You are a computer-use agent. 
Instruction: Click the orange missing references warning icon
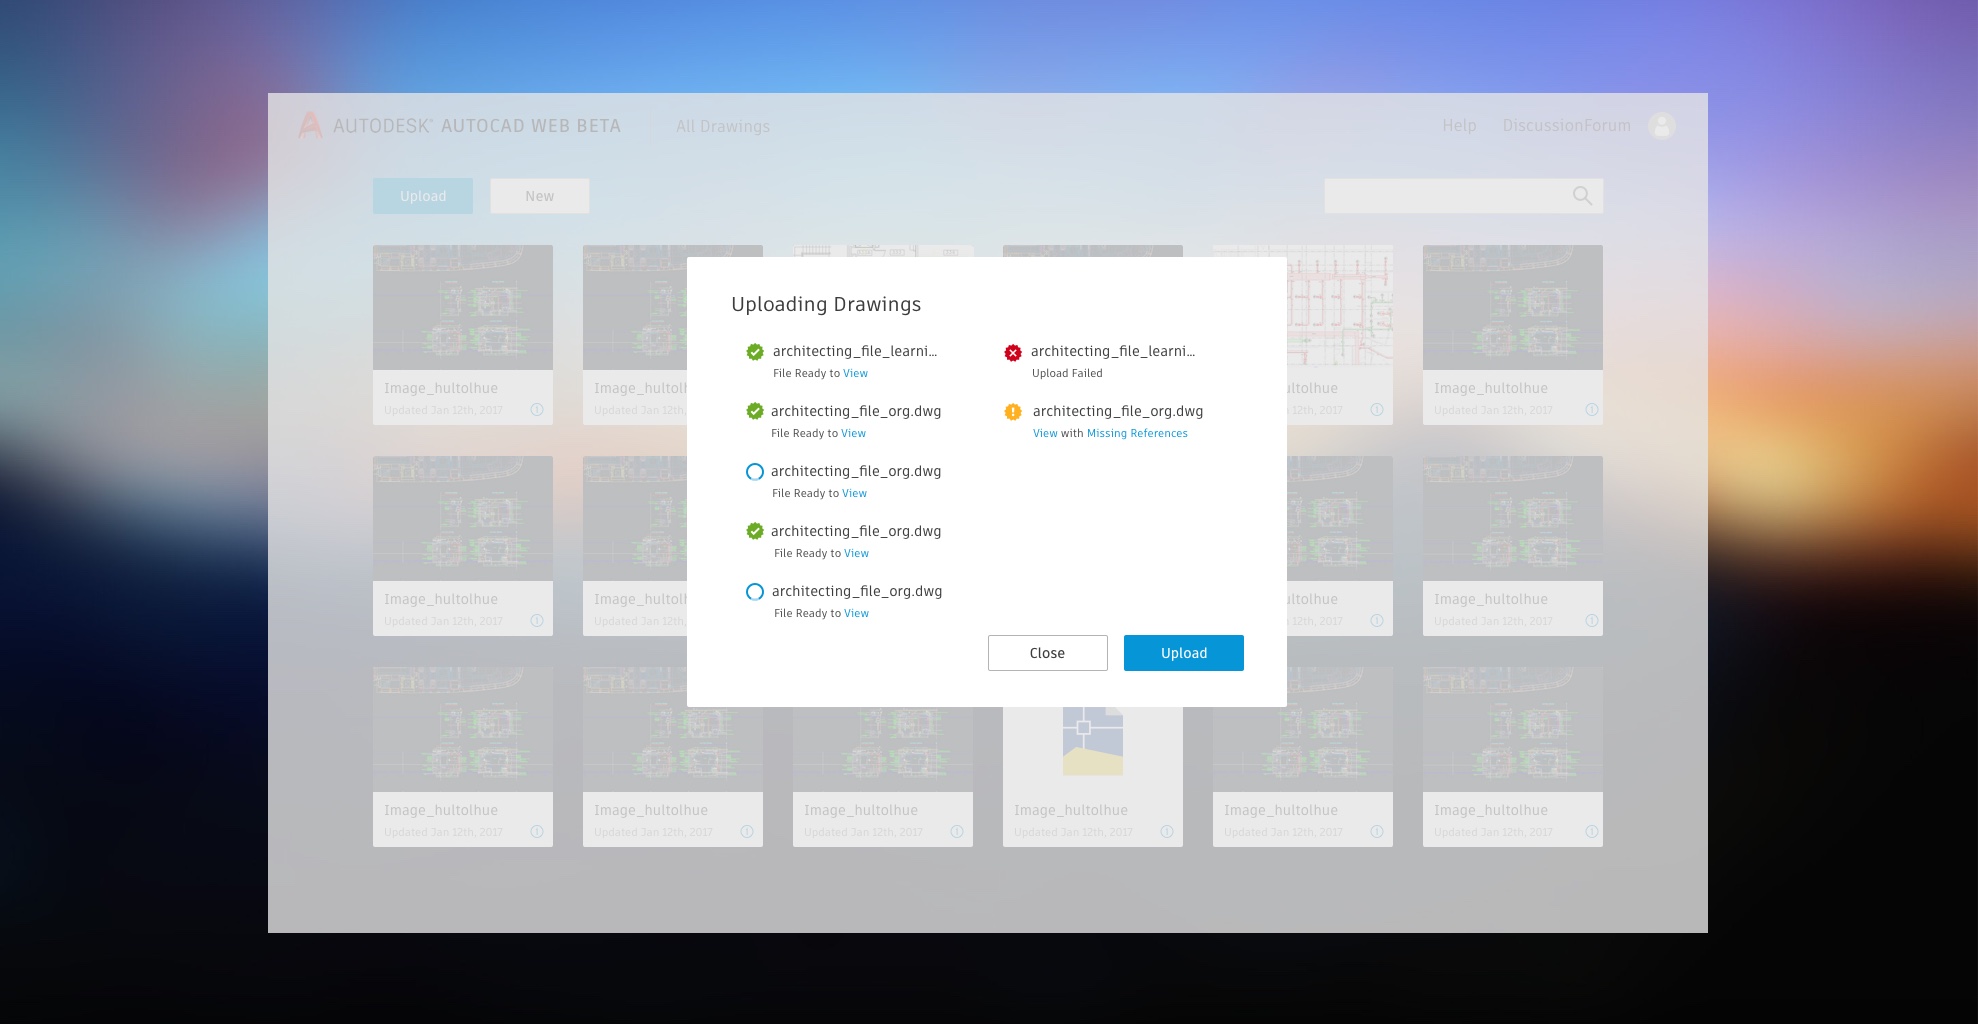click(1013, 412)
